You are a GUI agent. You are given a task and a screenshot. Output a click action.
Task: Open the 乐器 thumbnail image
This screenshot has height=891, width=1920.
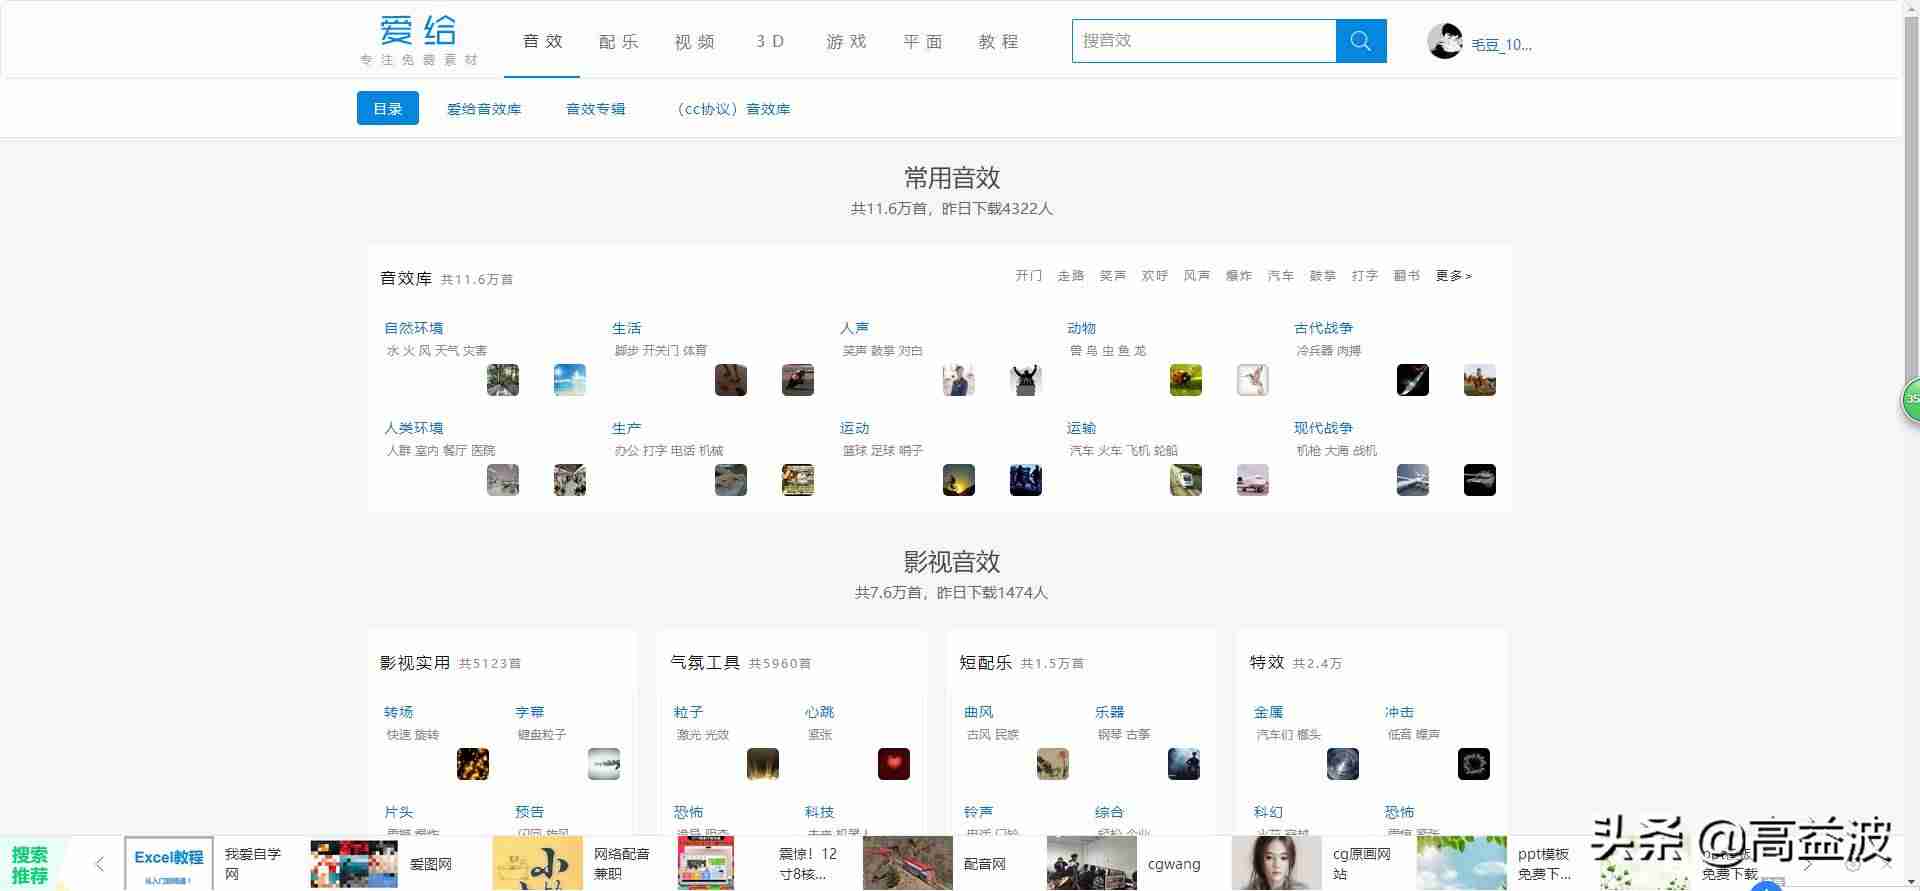pyautogui.click(x=1184, y=764)
